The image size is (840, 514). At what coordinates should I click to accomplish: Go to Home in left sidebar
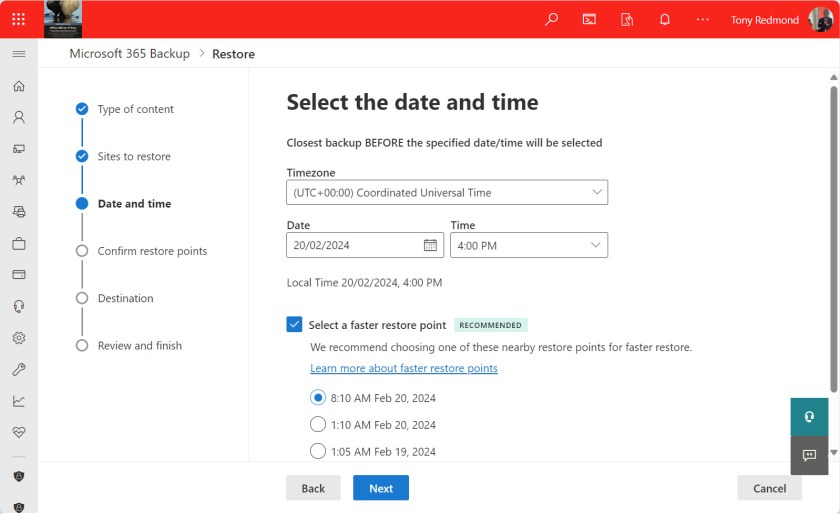point(19,86)
